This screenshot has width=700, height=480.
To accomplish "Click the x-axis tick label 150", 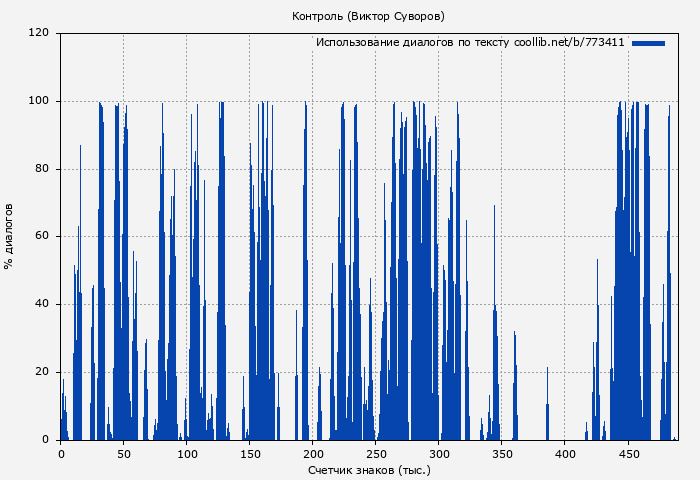I will point(250,454).
